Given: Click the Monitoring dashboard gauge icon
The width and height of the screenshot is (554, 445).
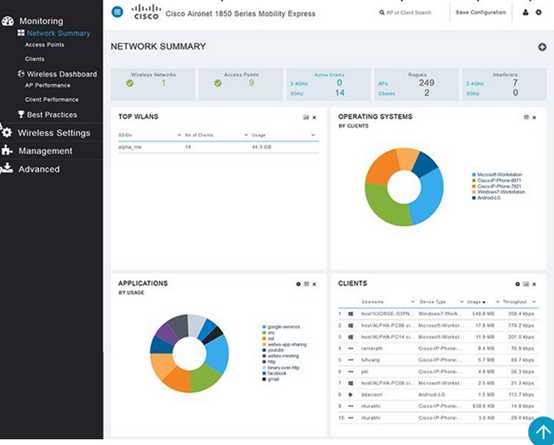Looking at the screenshot, I should coord(7,21).
